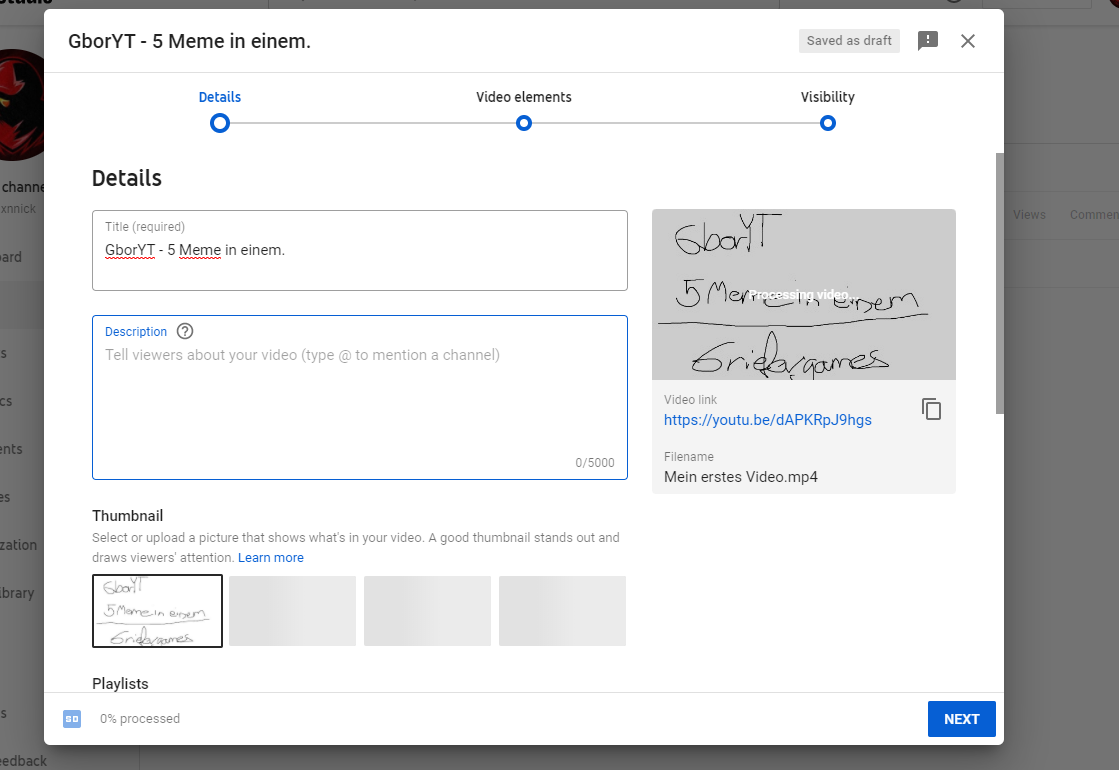Open the Visibility tab label
The image size is (1119, 770).
coord(828,97)
